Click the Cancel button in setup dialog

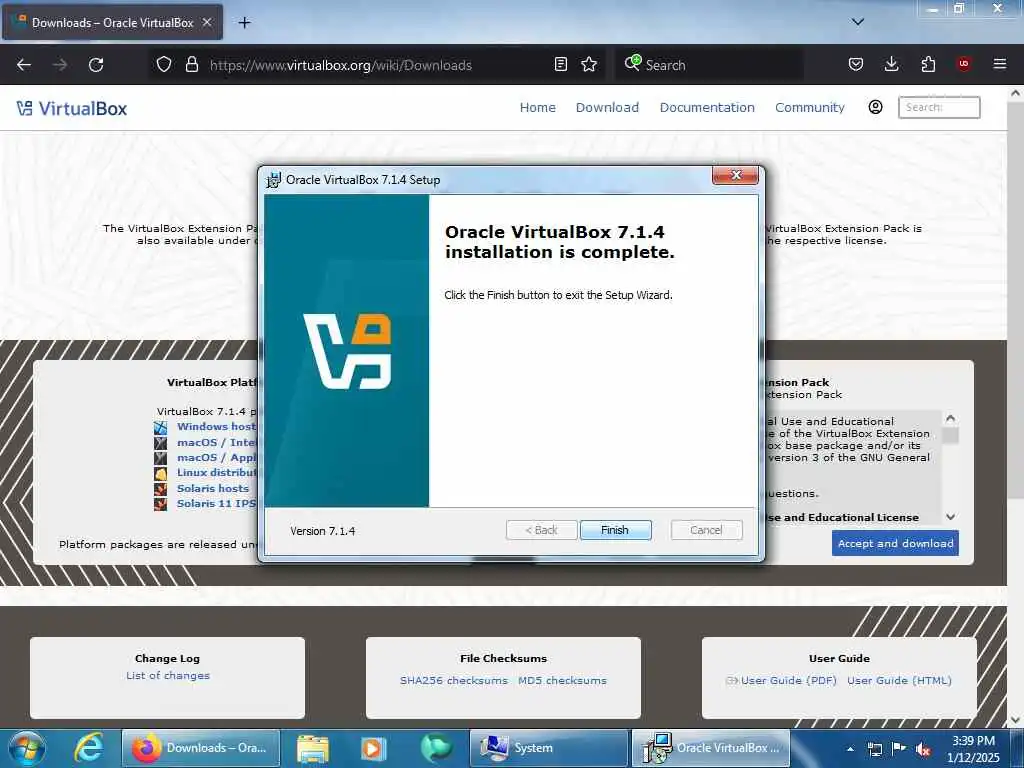[x=706, y=530]
